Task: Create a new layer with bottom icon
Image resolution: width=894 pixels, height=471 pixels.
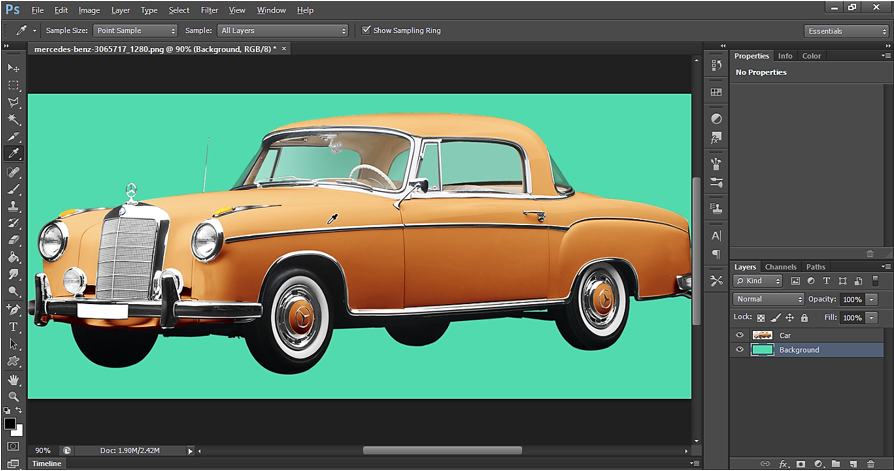Action: click(x=854, y=464)
